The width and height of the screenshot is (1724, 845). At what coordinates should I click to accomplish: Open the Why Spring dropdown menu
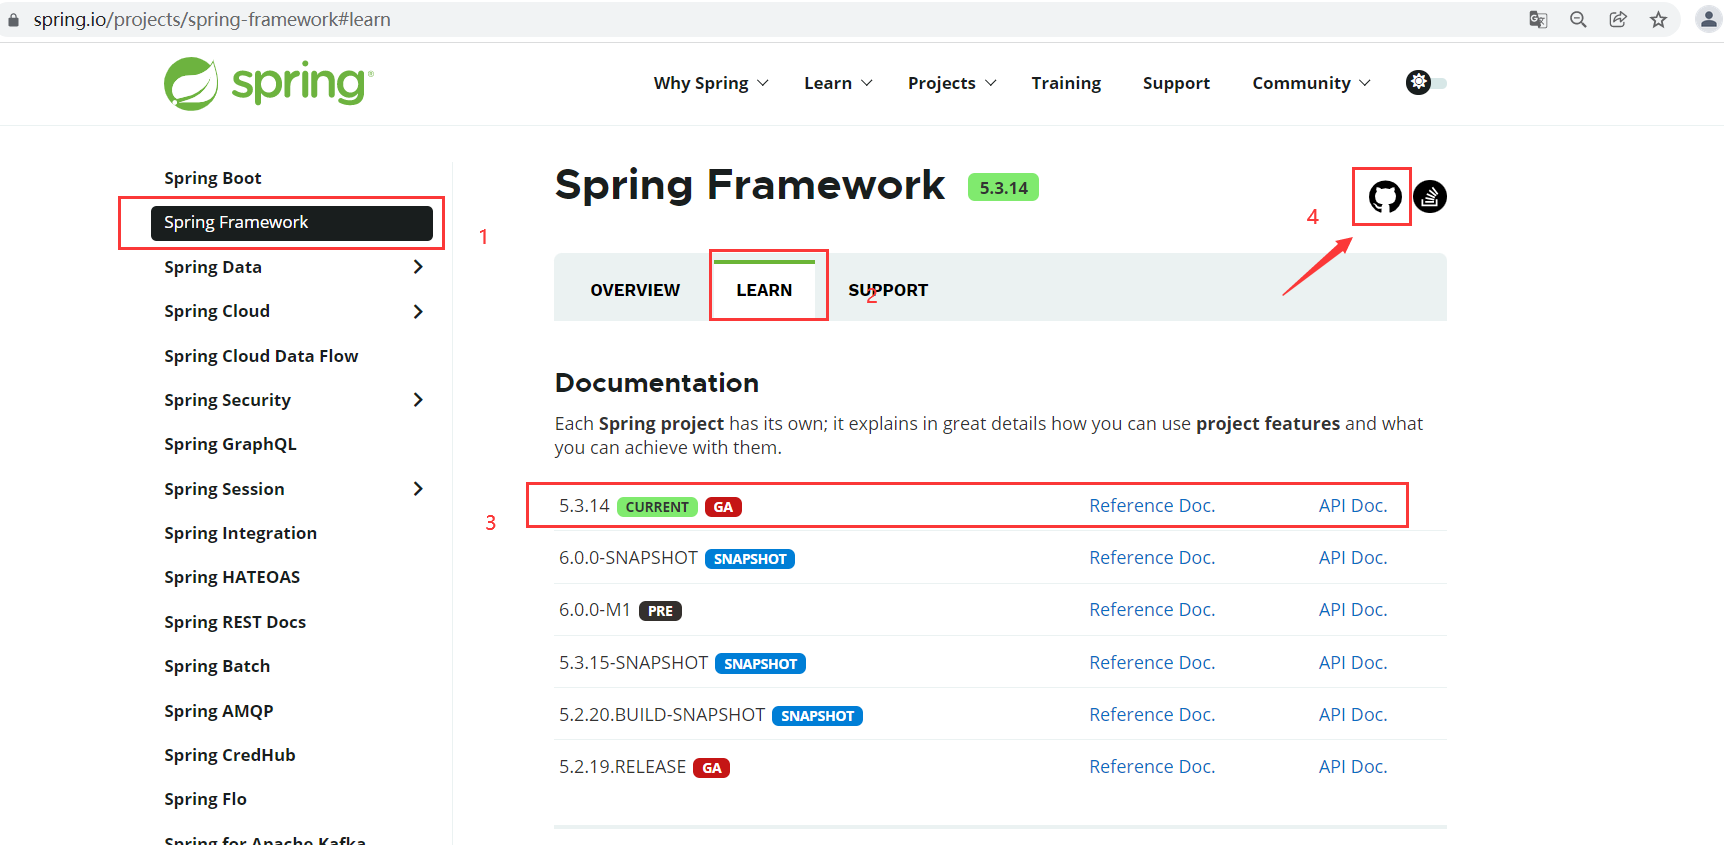tap(711, 83)
